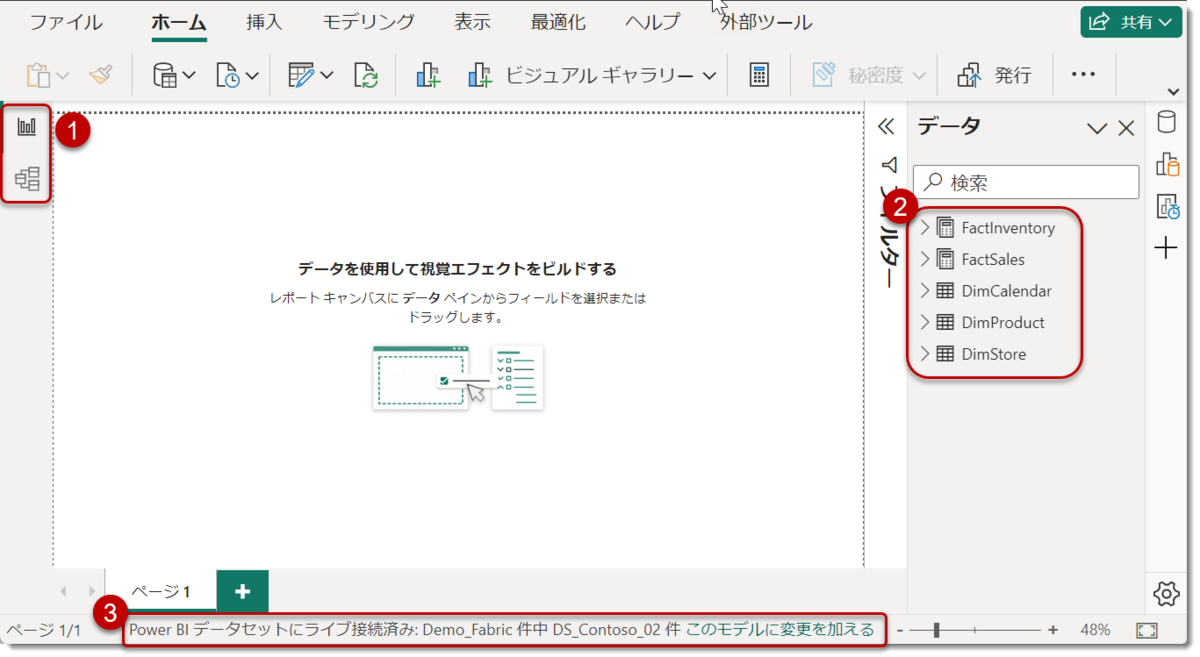Collapse the データ pane chevron
Image resolution: width=1200 pixels, height=657 pixels.
[x=1097, y=128]
